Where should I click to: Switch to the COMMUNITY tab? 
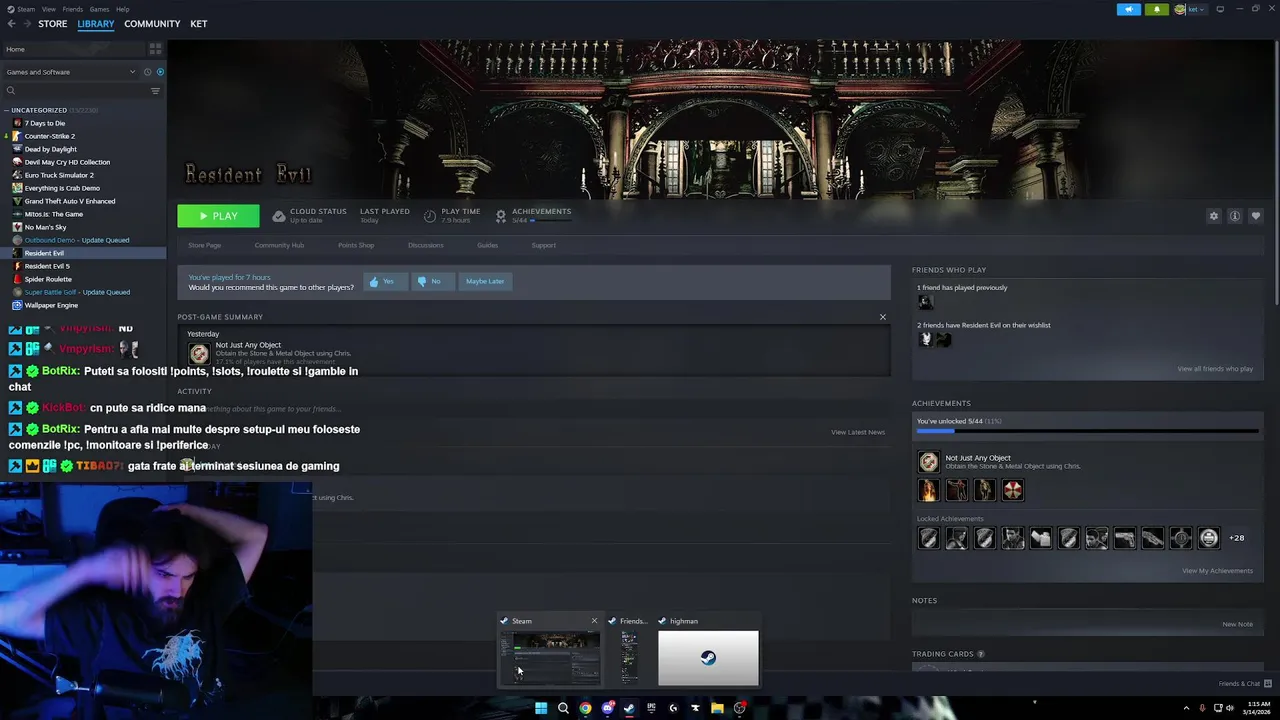click(x=152, y=23)
